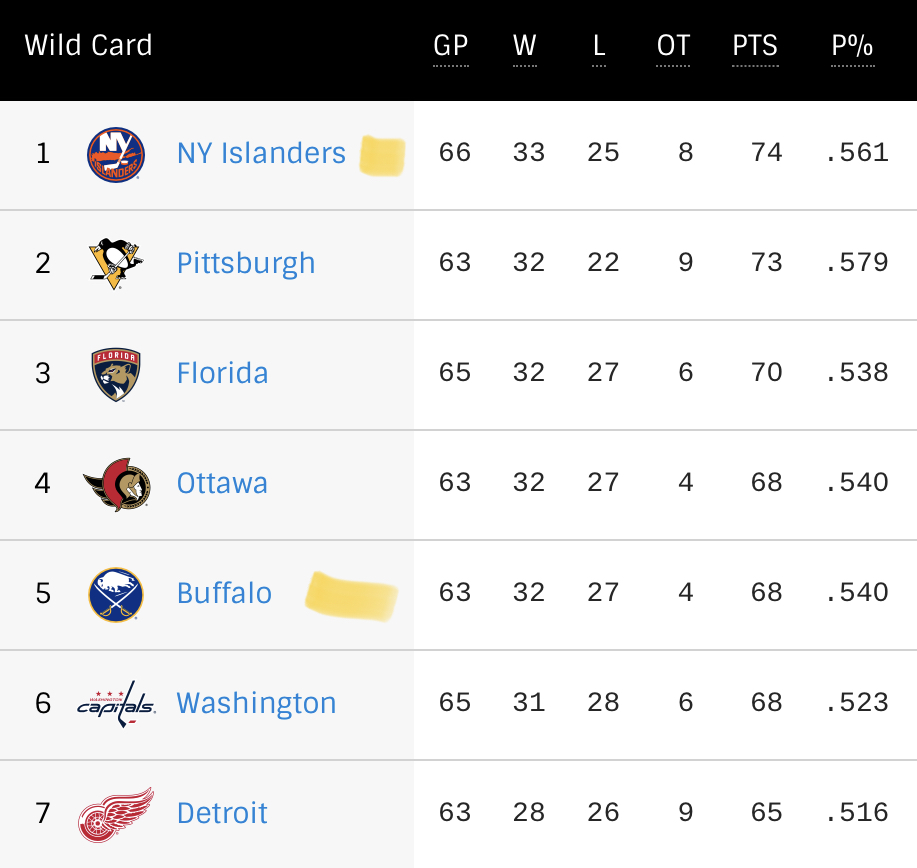Open the Washington team page
The width and height of the screenshot is (917, 868).
click(256, 703)
